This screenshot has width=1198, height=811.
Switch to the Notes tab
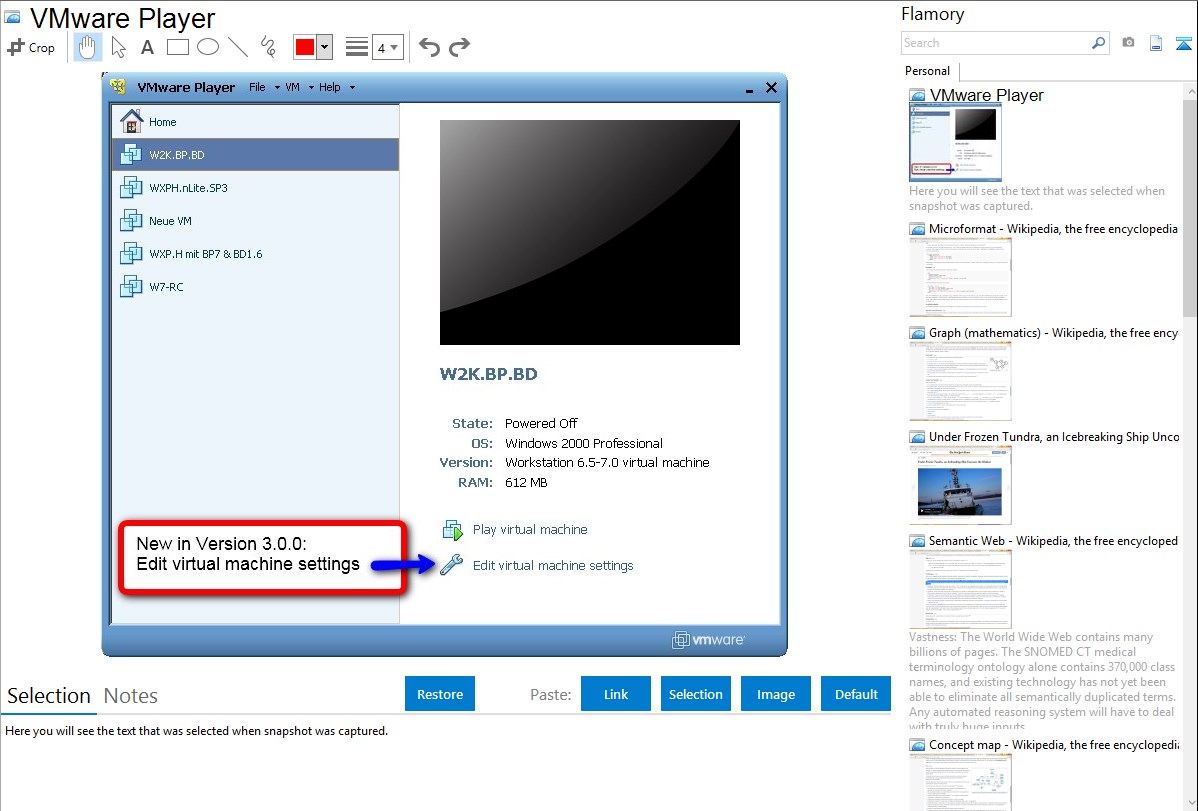click(131, 696)
